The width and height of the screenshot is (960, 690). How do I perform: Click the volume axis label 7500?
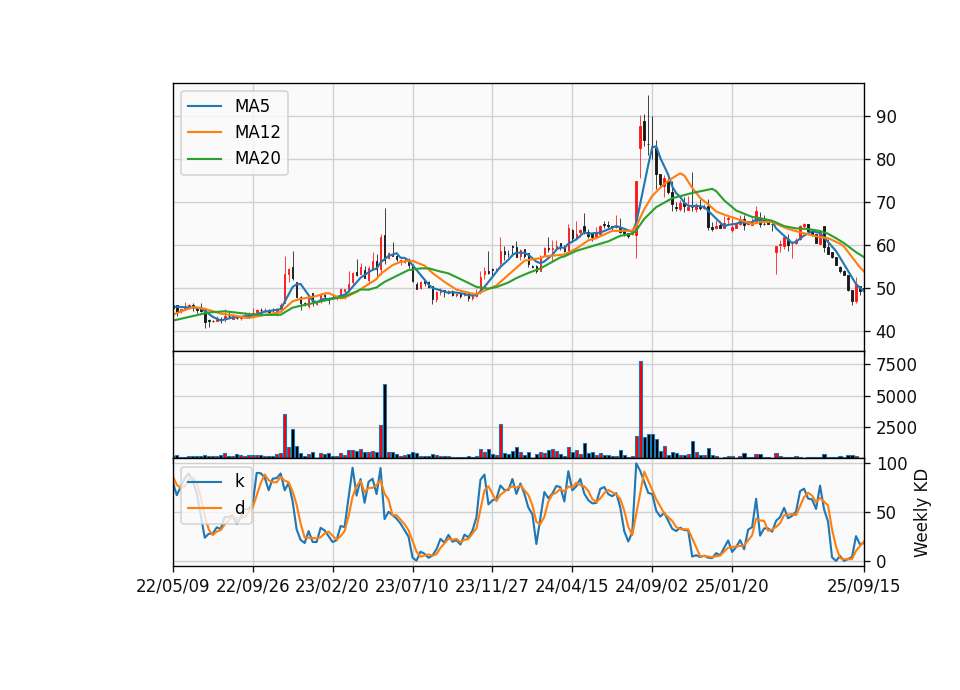896,365
